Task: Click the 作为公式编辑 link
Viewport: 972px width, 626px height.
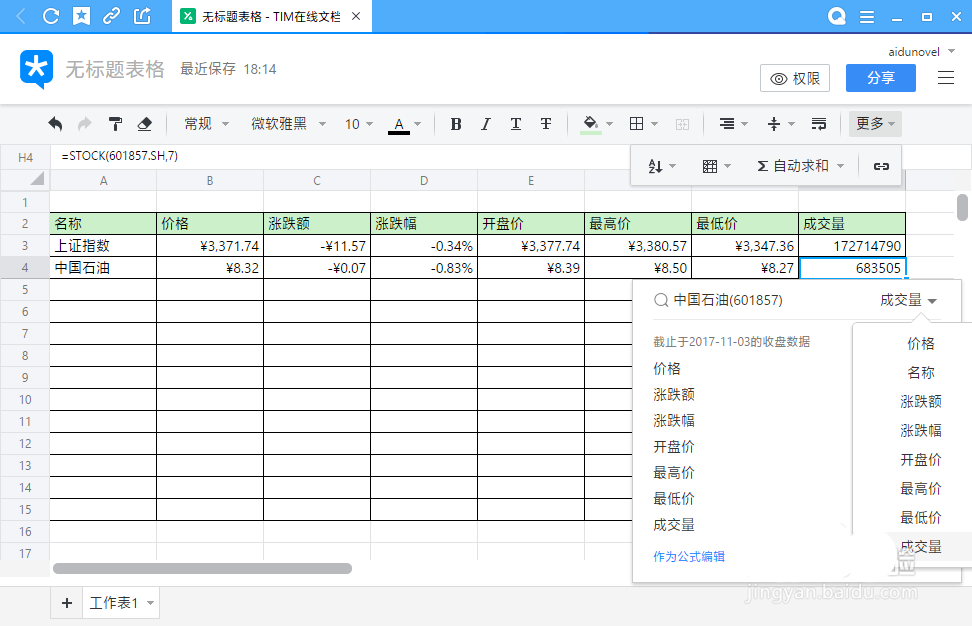Action: pos(689,557)
